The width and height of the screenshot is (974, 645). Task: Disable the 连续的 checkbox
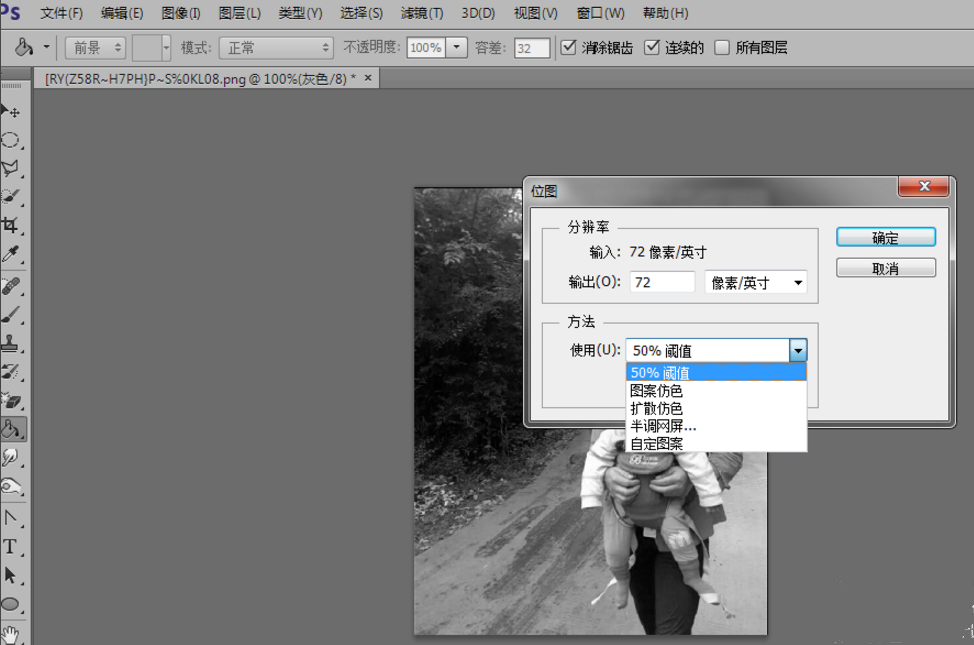[654, 46]
